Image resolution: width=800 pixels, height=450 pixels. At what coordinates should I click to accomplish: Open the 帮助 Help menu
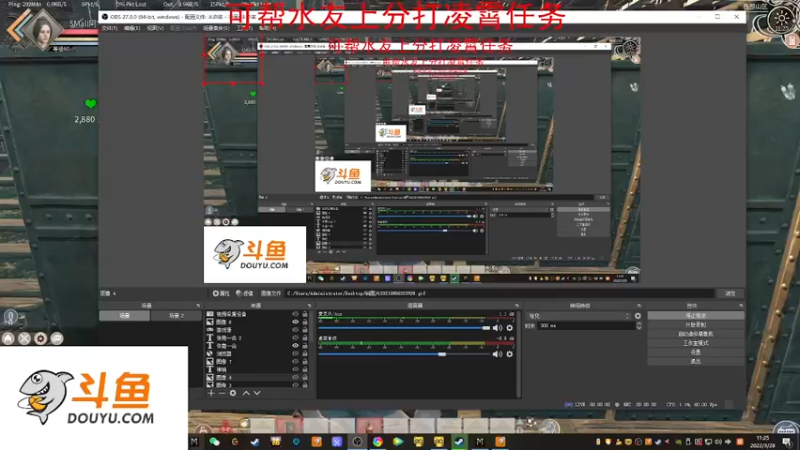pyautogui.click(x=267, y=28)
